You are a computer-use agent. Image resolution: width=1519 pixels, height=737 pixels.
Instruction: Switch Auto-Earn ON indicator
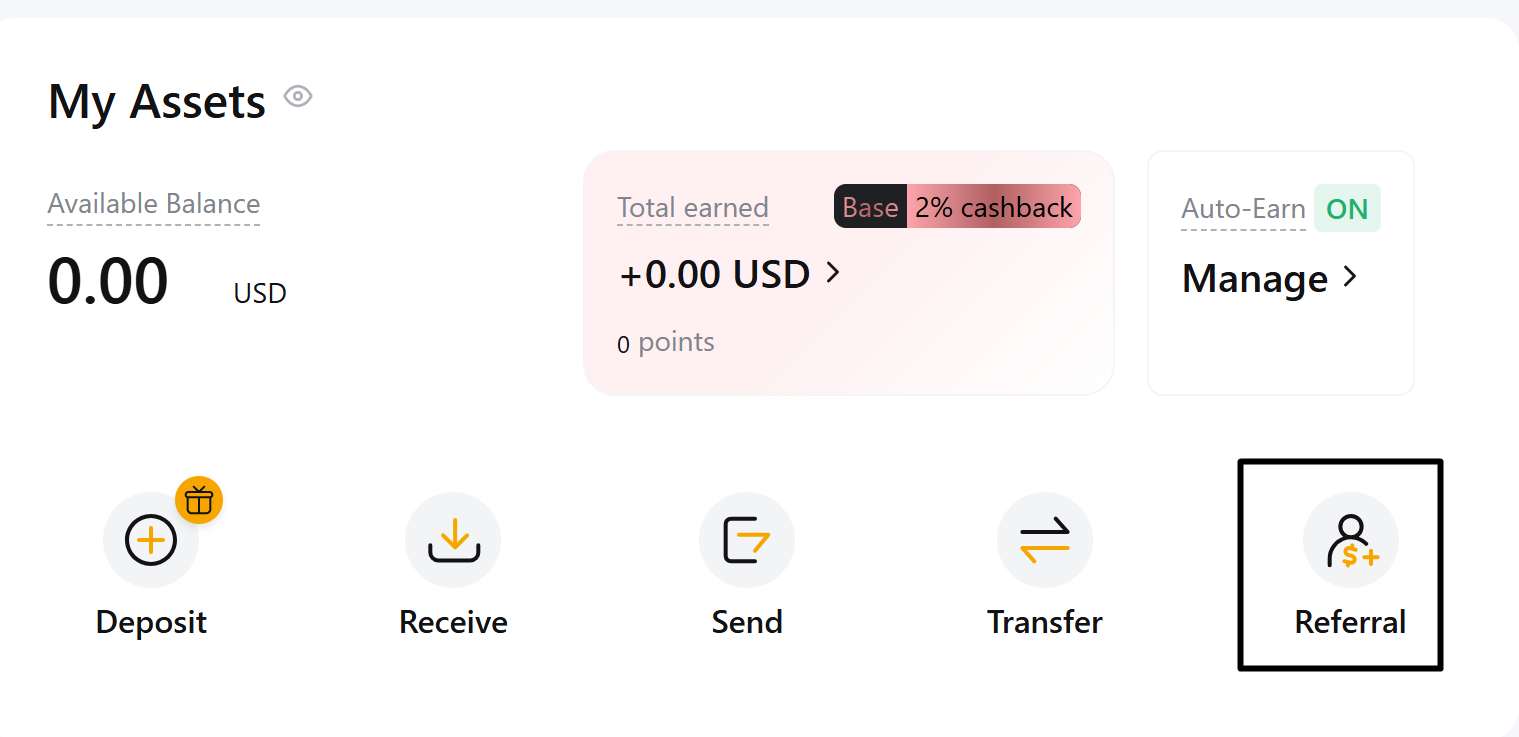click(1347, 208)
